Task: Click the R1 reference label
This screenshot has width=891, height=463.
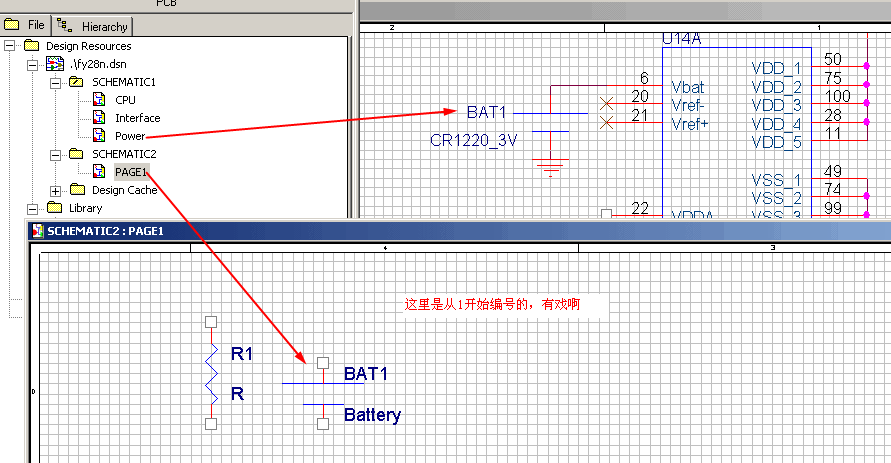Action: click(x=242, y=354)
